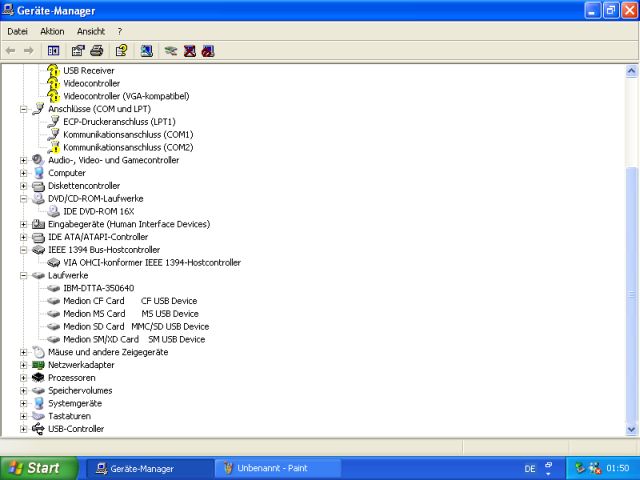Collapse the Laufwerke node
This screenshot has height=480, width=640.
(x=24, y=276)
